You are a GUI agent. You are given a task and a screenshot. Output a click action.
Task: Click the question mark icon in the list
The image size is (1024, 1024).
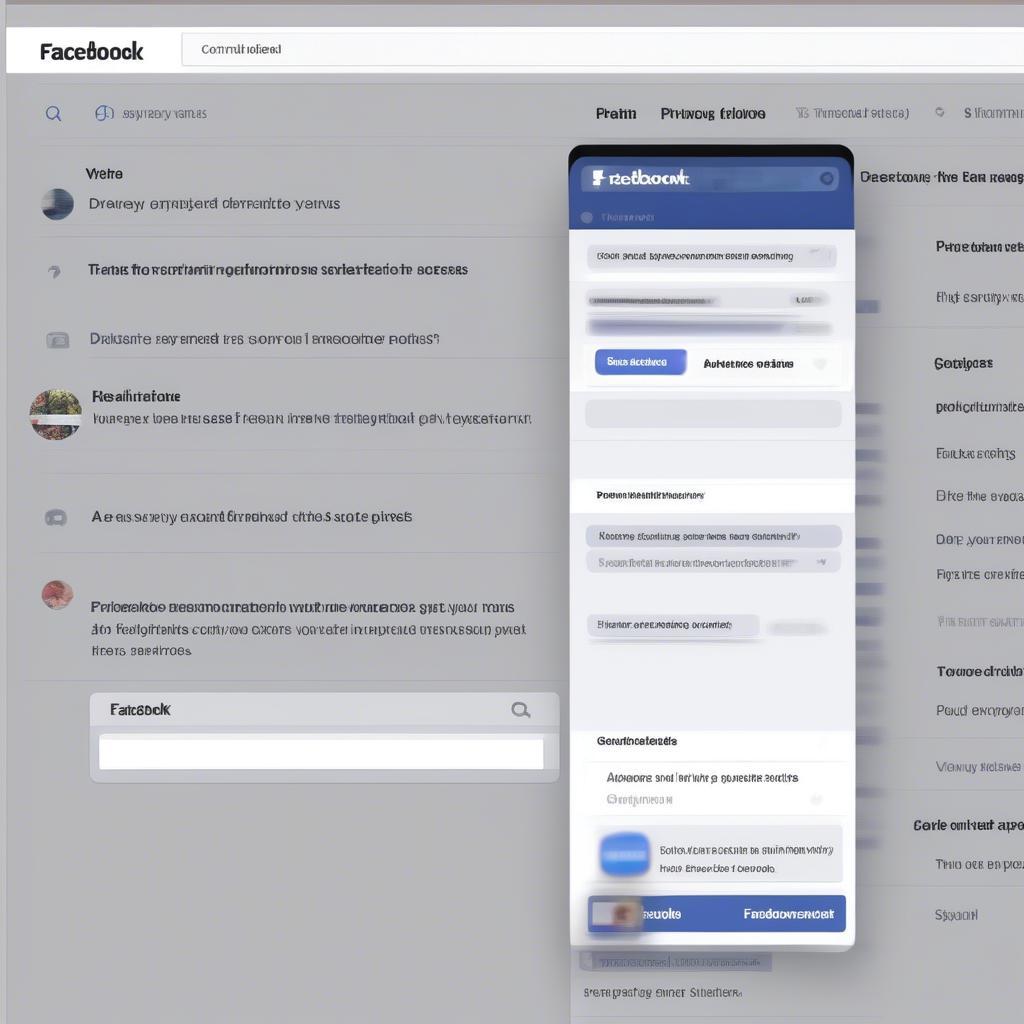coord(55,271)
